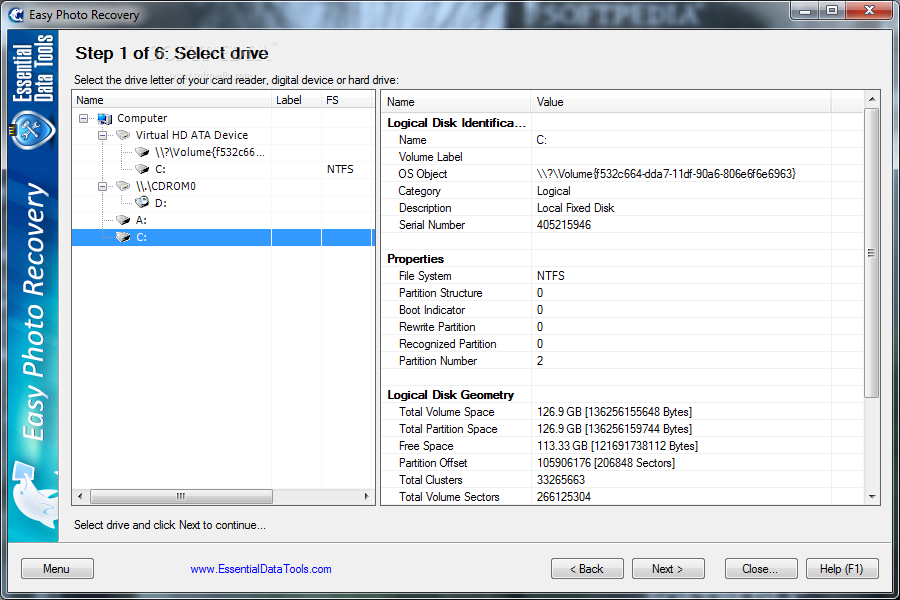
Task: Click the Serial Number value 405215946
Action: coord(564,225)
